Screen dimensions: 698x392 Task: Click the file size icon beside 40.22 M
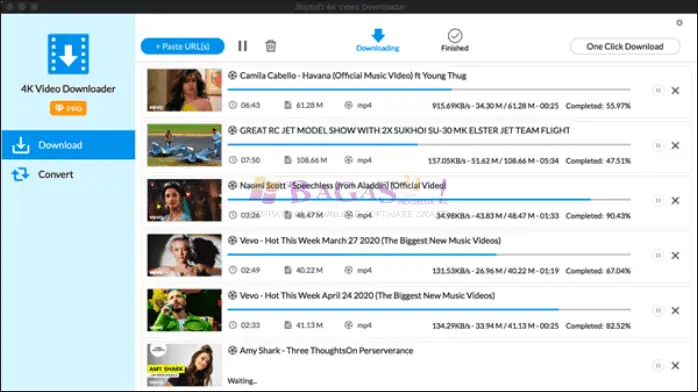coord(288,270)
